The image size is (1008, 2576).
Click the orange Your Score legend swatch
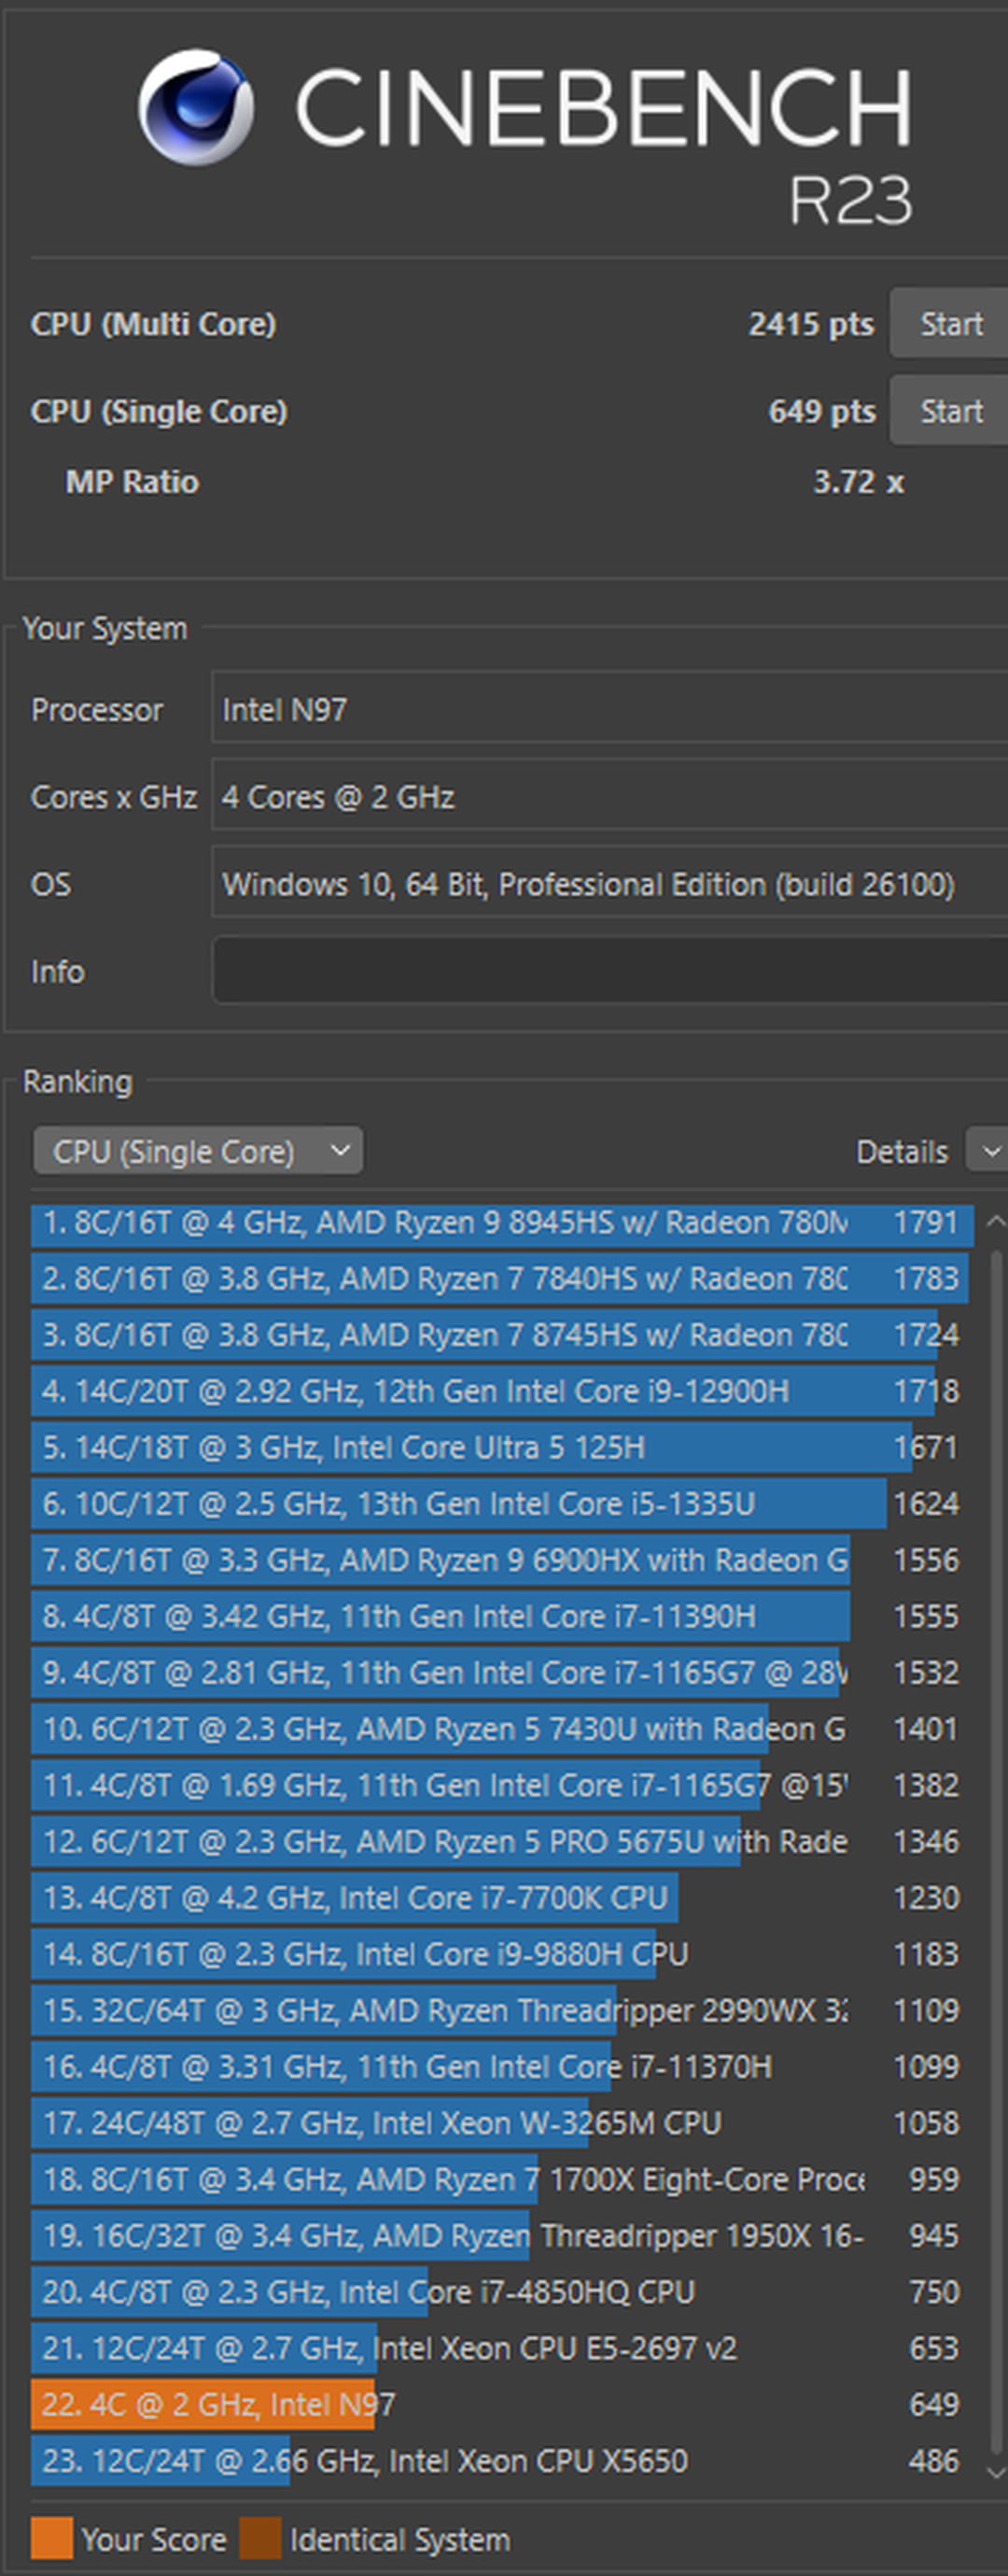pos(52,2539)
